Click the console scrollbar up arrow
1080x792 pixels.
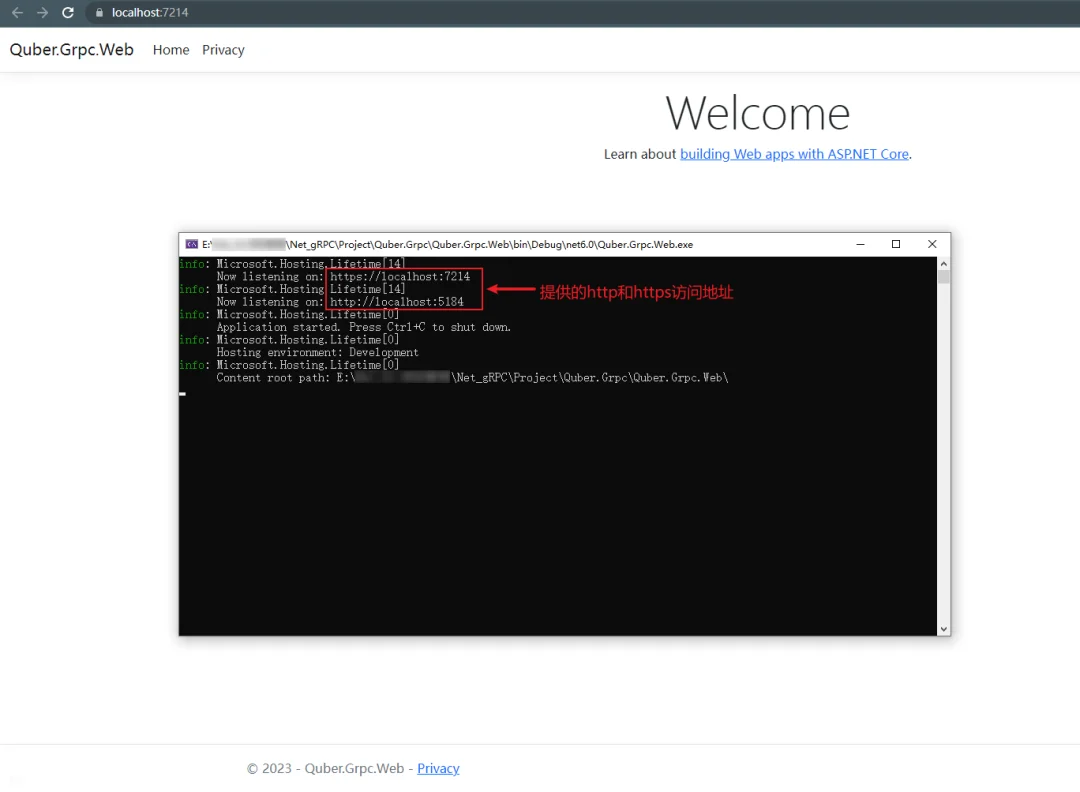[944, 264]
